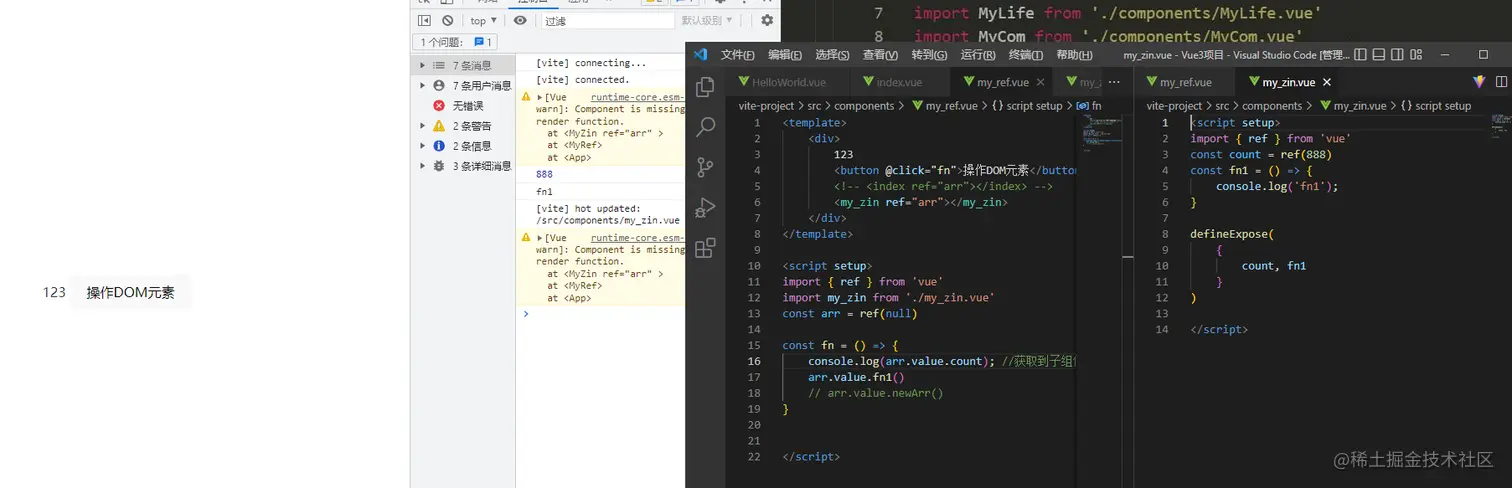Screen dimensions: 1512x488
Task: Click the my_zin.vue breadcrumb in right editor
Action: coord(1353,105)
